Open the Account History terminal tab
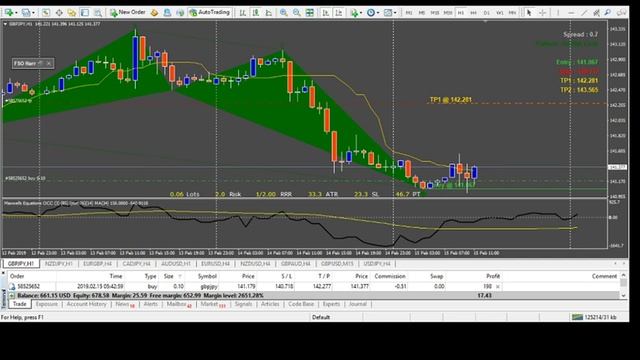Viewport: 640px width, 360px height. click(86, 304)
